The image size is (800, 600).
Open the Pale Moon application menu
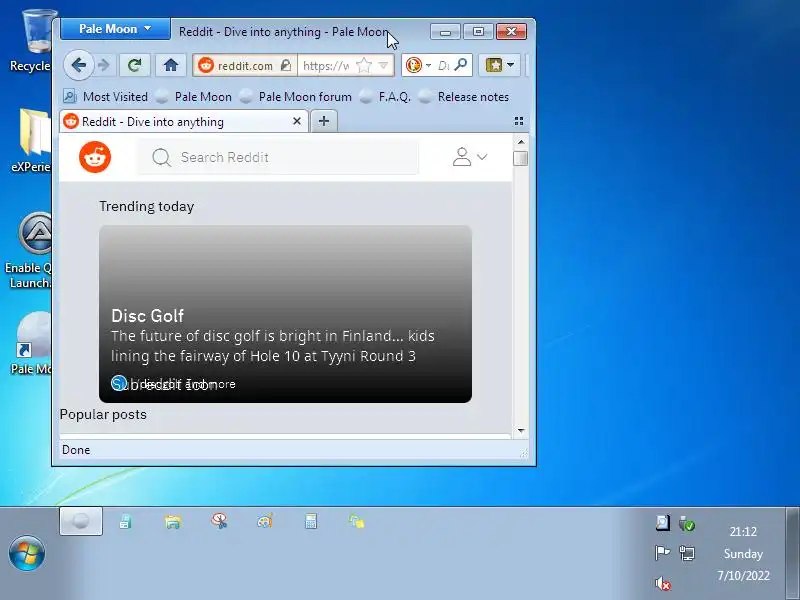tap(115, 29)
